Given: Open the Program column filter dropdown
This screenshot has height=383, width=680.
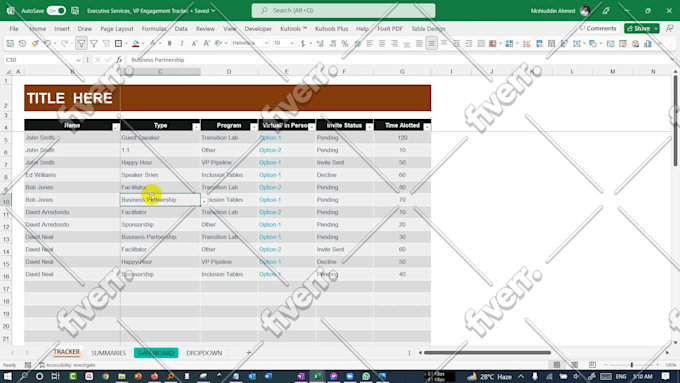Looking at the screenshot, I should (254, 127).
